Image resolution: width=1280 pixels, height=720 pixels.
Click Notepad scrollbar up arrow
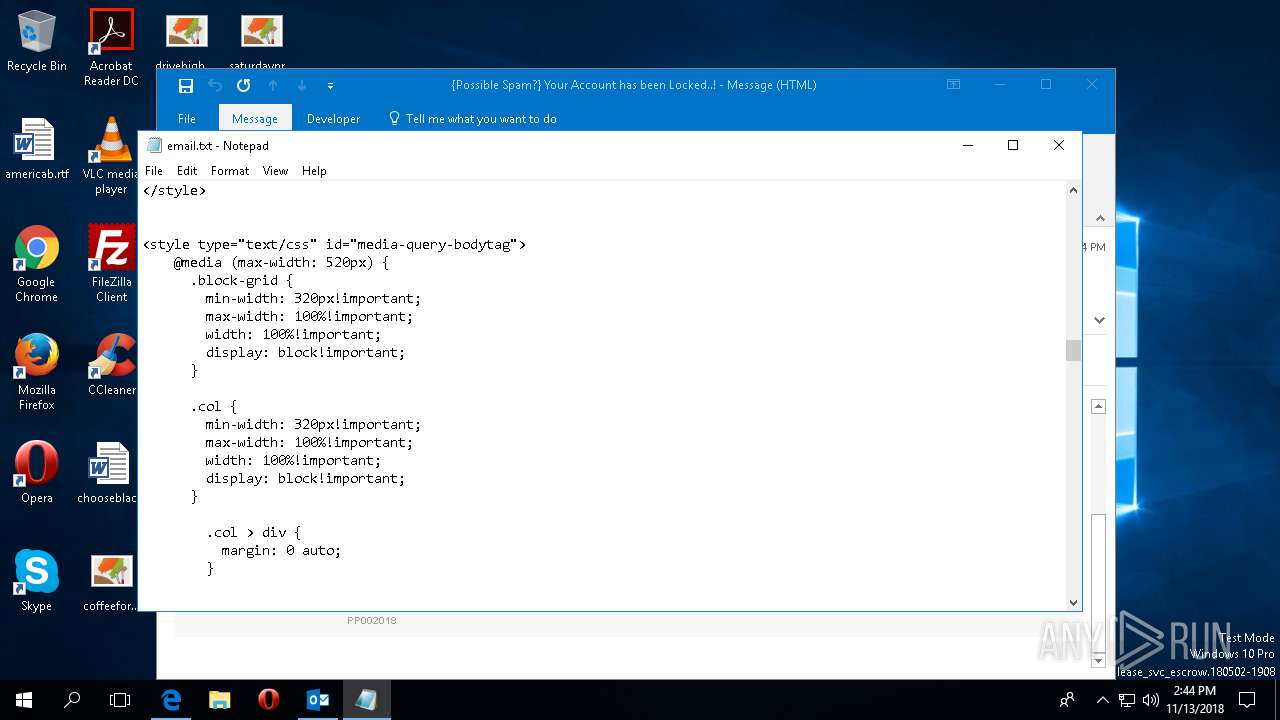coord(1073,190)
